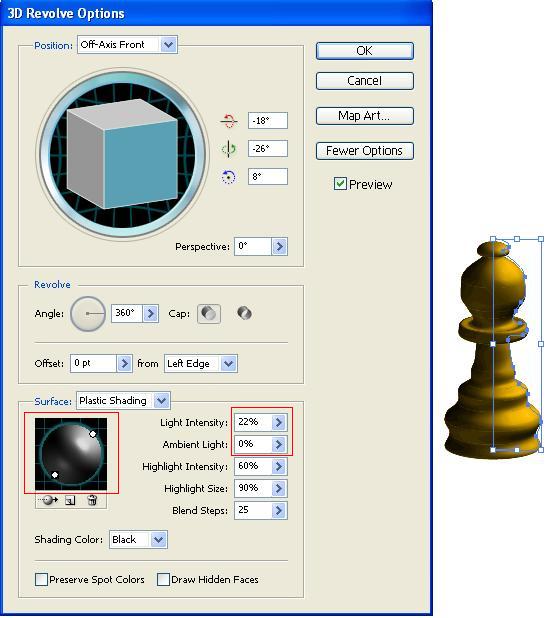Click the Highlight Size 90% field

click(x=253, y=488)
